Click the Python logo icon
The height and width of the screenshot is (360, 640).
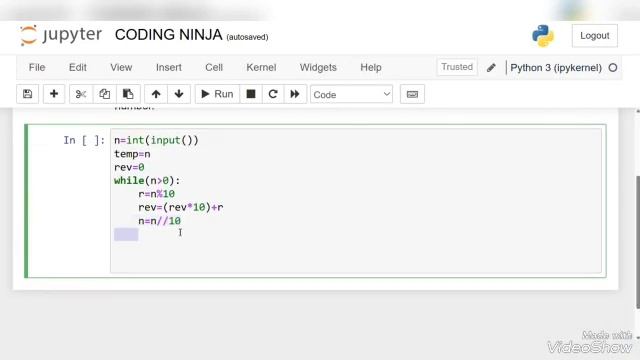click(543, 36)
